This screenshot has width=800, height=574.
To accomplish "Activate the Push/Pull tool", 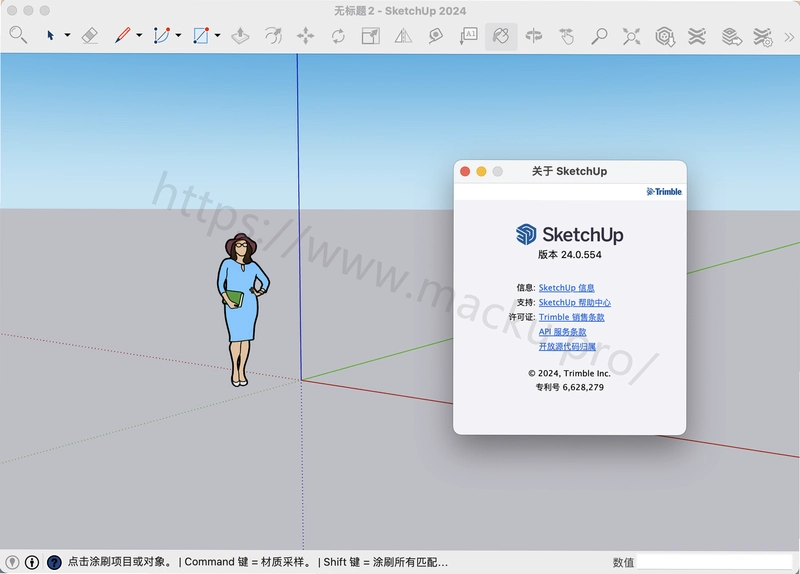I will point(240,36).
